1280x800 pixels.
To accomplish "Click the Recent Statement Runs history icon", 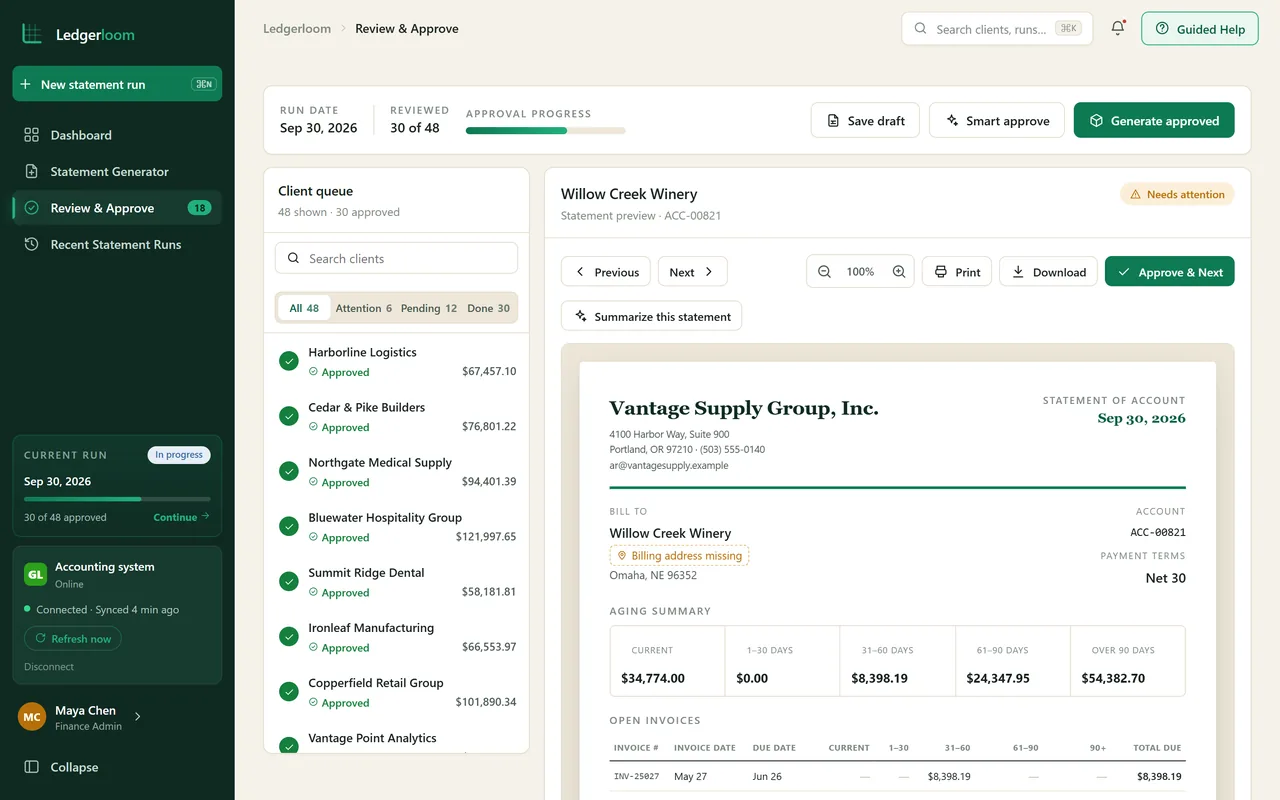I will tap(32, 245).
